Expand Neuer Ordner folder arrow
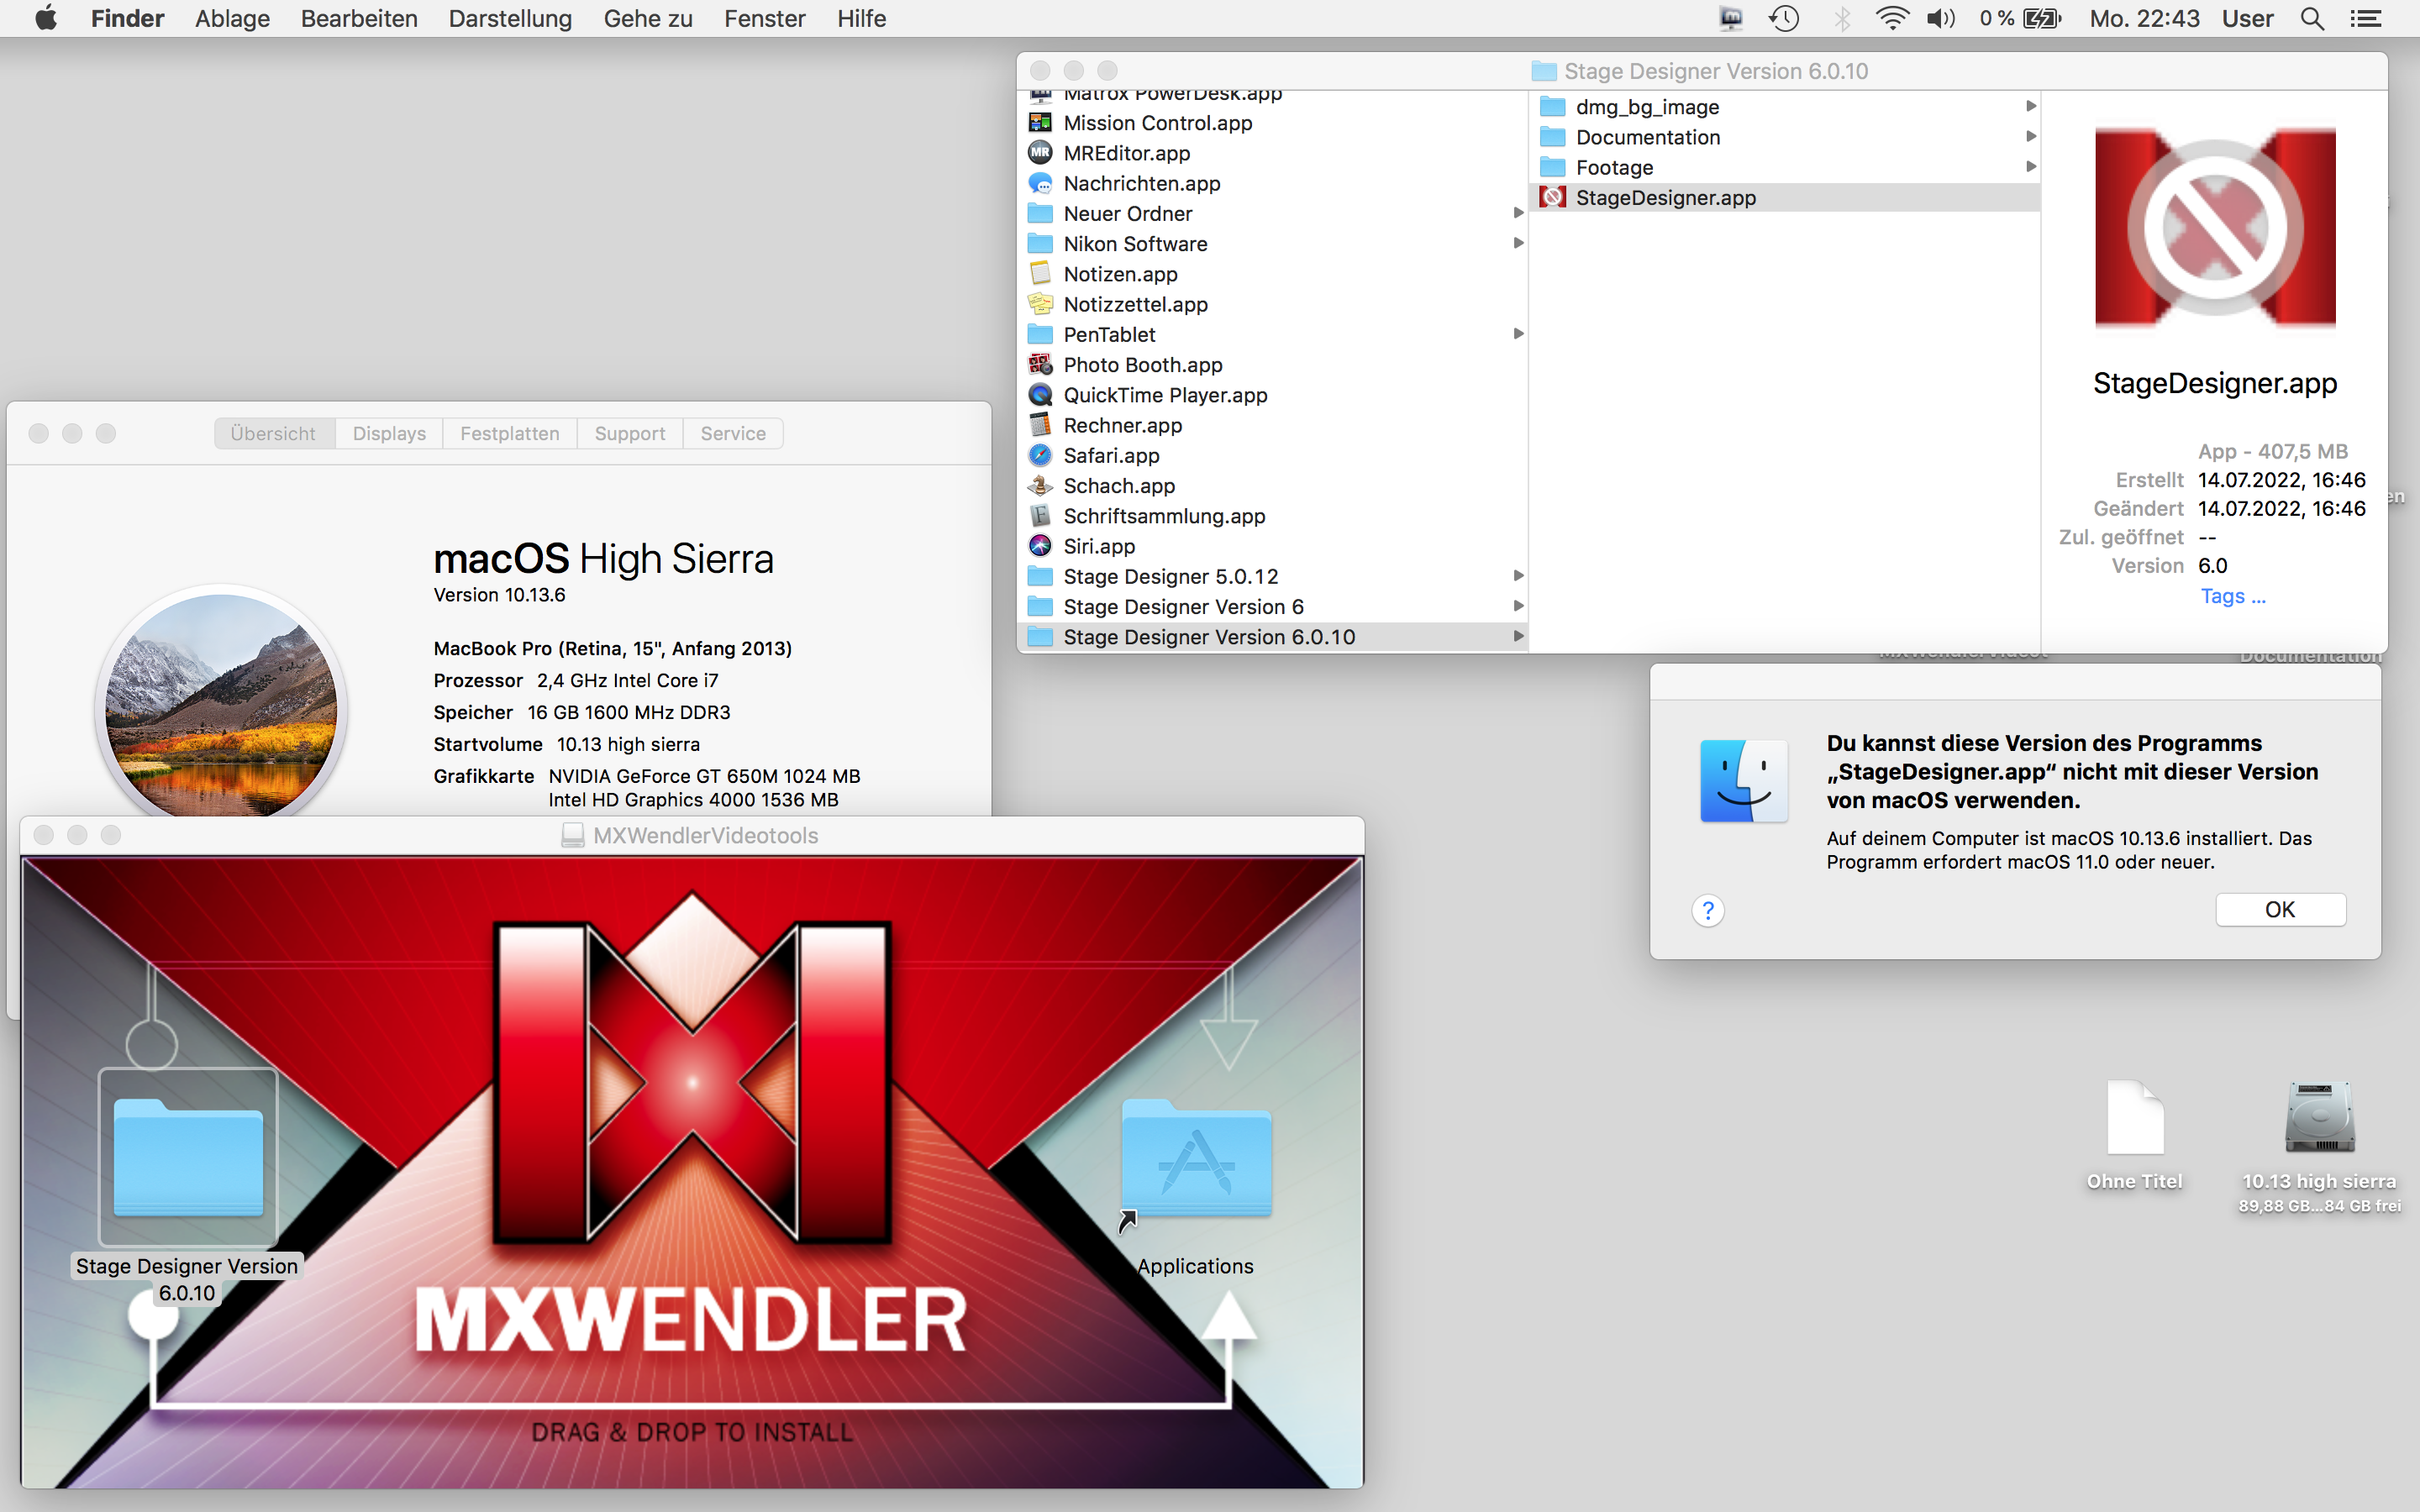The height and width of the screenshot is (1512, 2420). [x=1518, y=213]
